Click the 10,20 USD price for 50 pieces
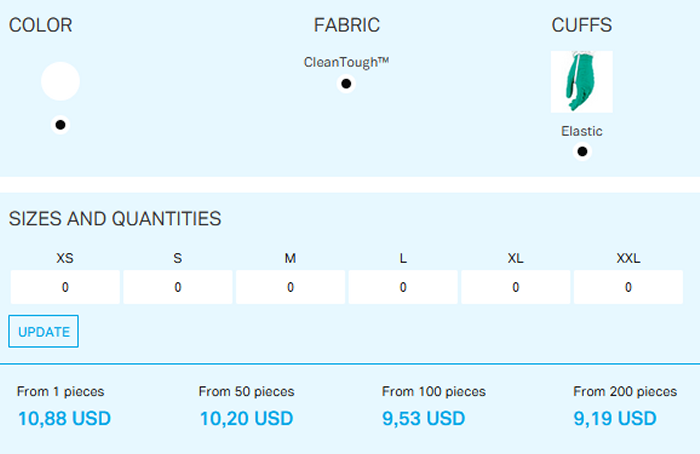 (246, 418)
